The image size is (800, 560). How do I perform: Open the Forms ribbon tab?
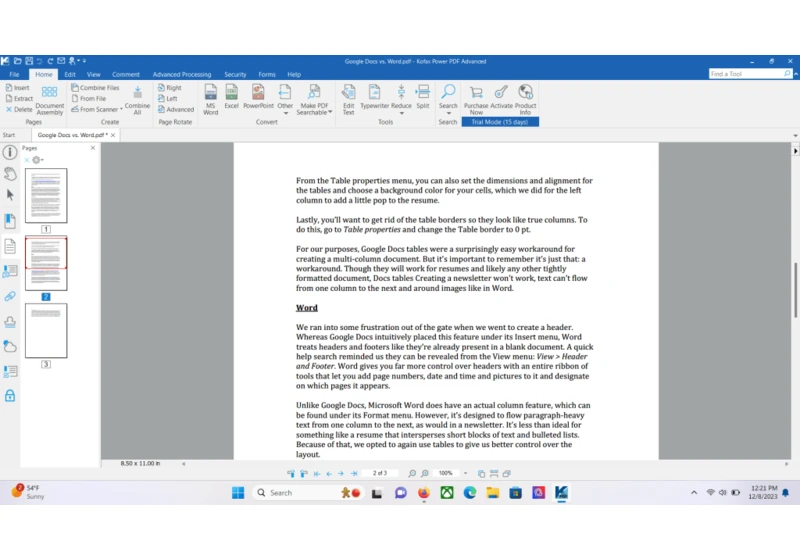267,74
